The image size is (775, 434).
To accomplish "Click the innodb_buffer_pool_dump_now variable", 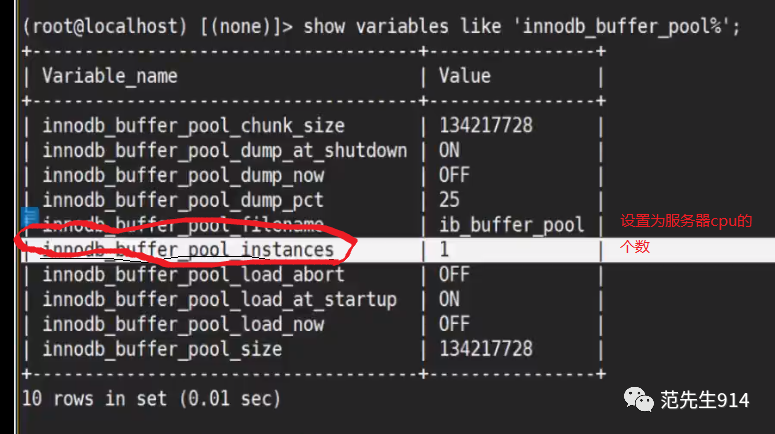I will 183,175.
